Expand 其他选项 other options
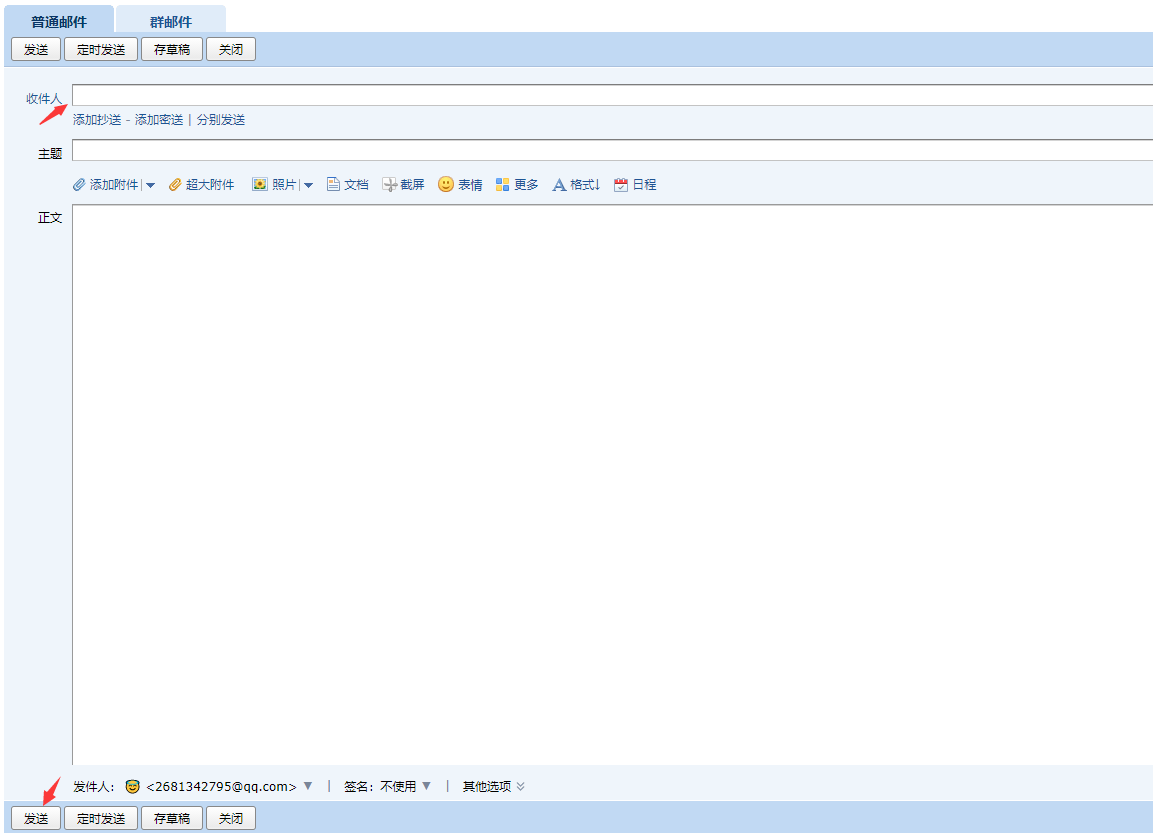The height and width of the screenshot is (833, 1153). pos(493,786)
